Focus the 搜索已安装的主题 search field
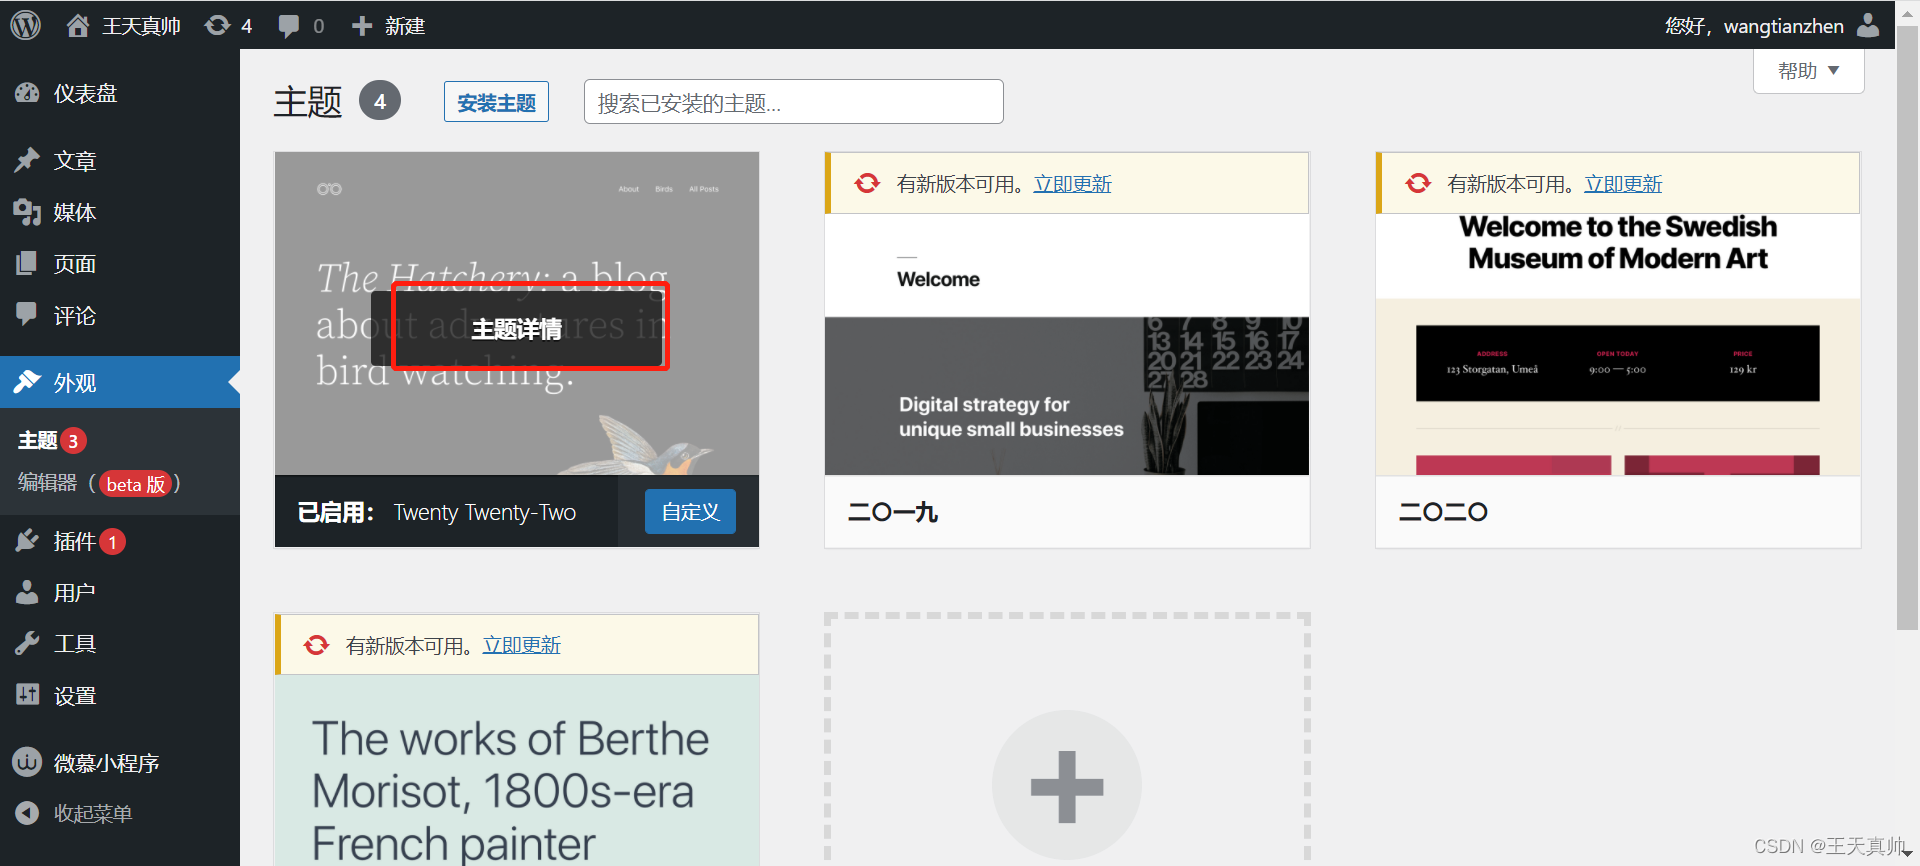Viewport: 1920px width, 866px height. (794, 102)
